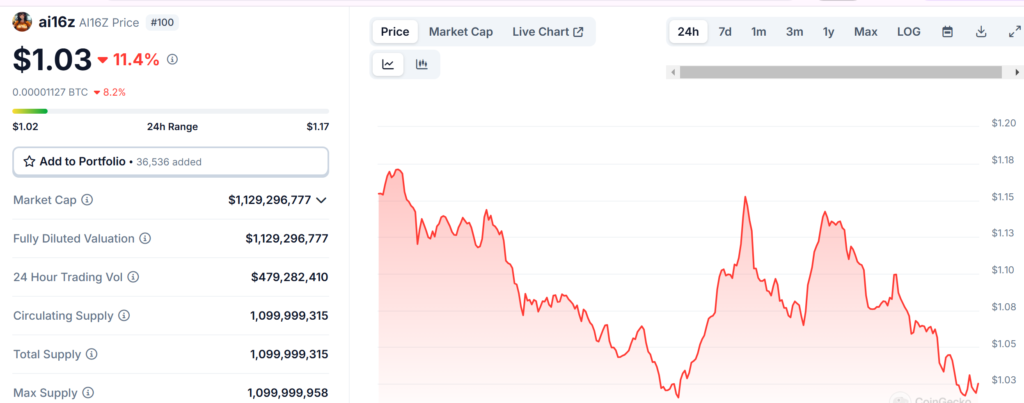Click info icon next to Fully Diluted Valuation
The height and width of the screenshot is (403, 1024).
[145, 239]
